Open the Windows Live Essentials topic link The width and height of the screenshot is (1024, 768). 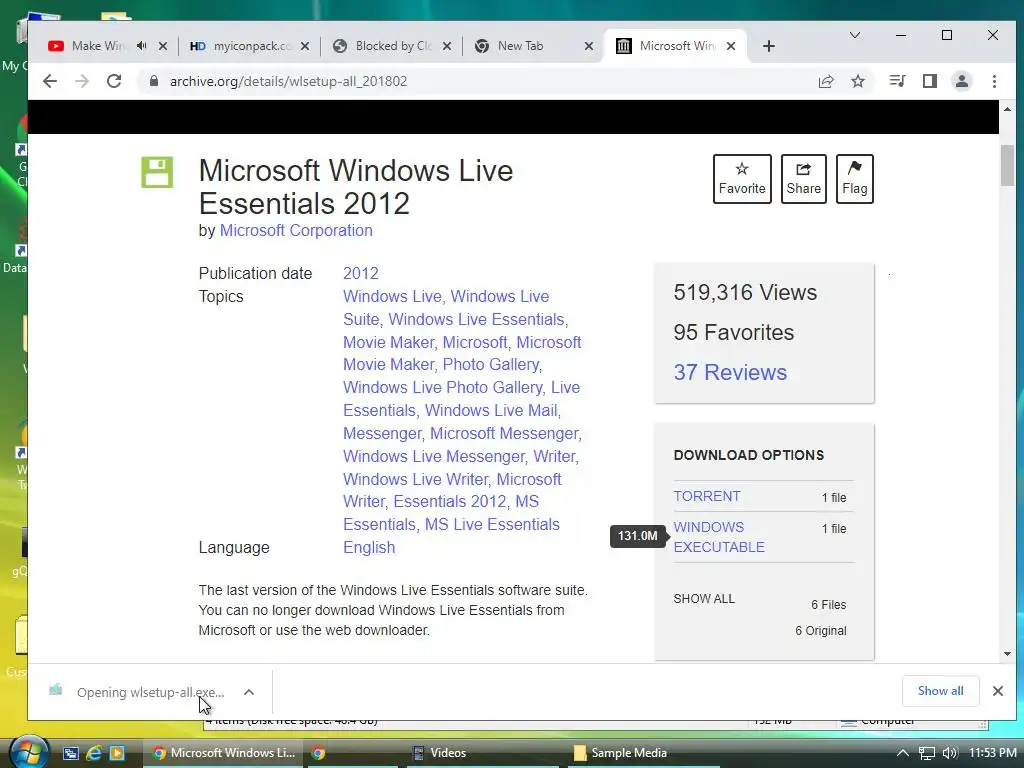[476, 319]
